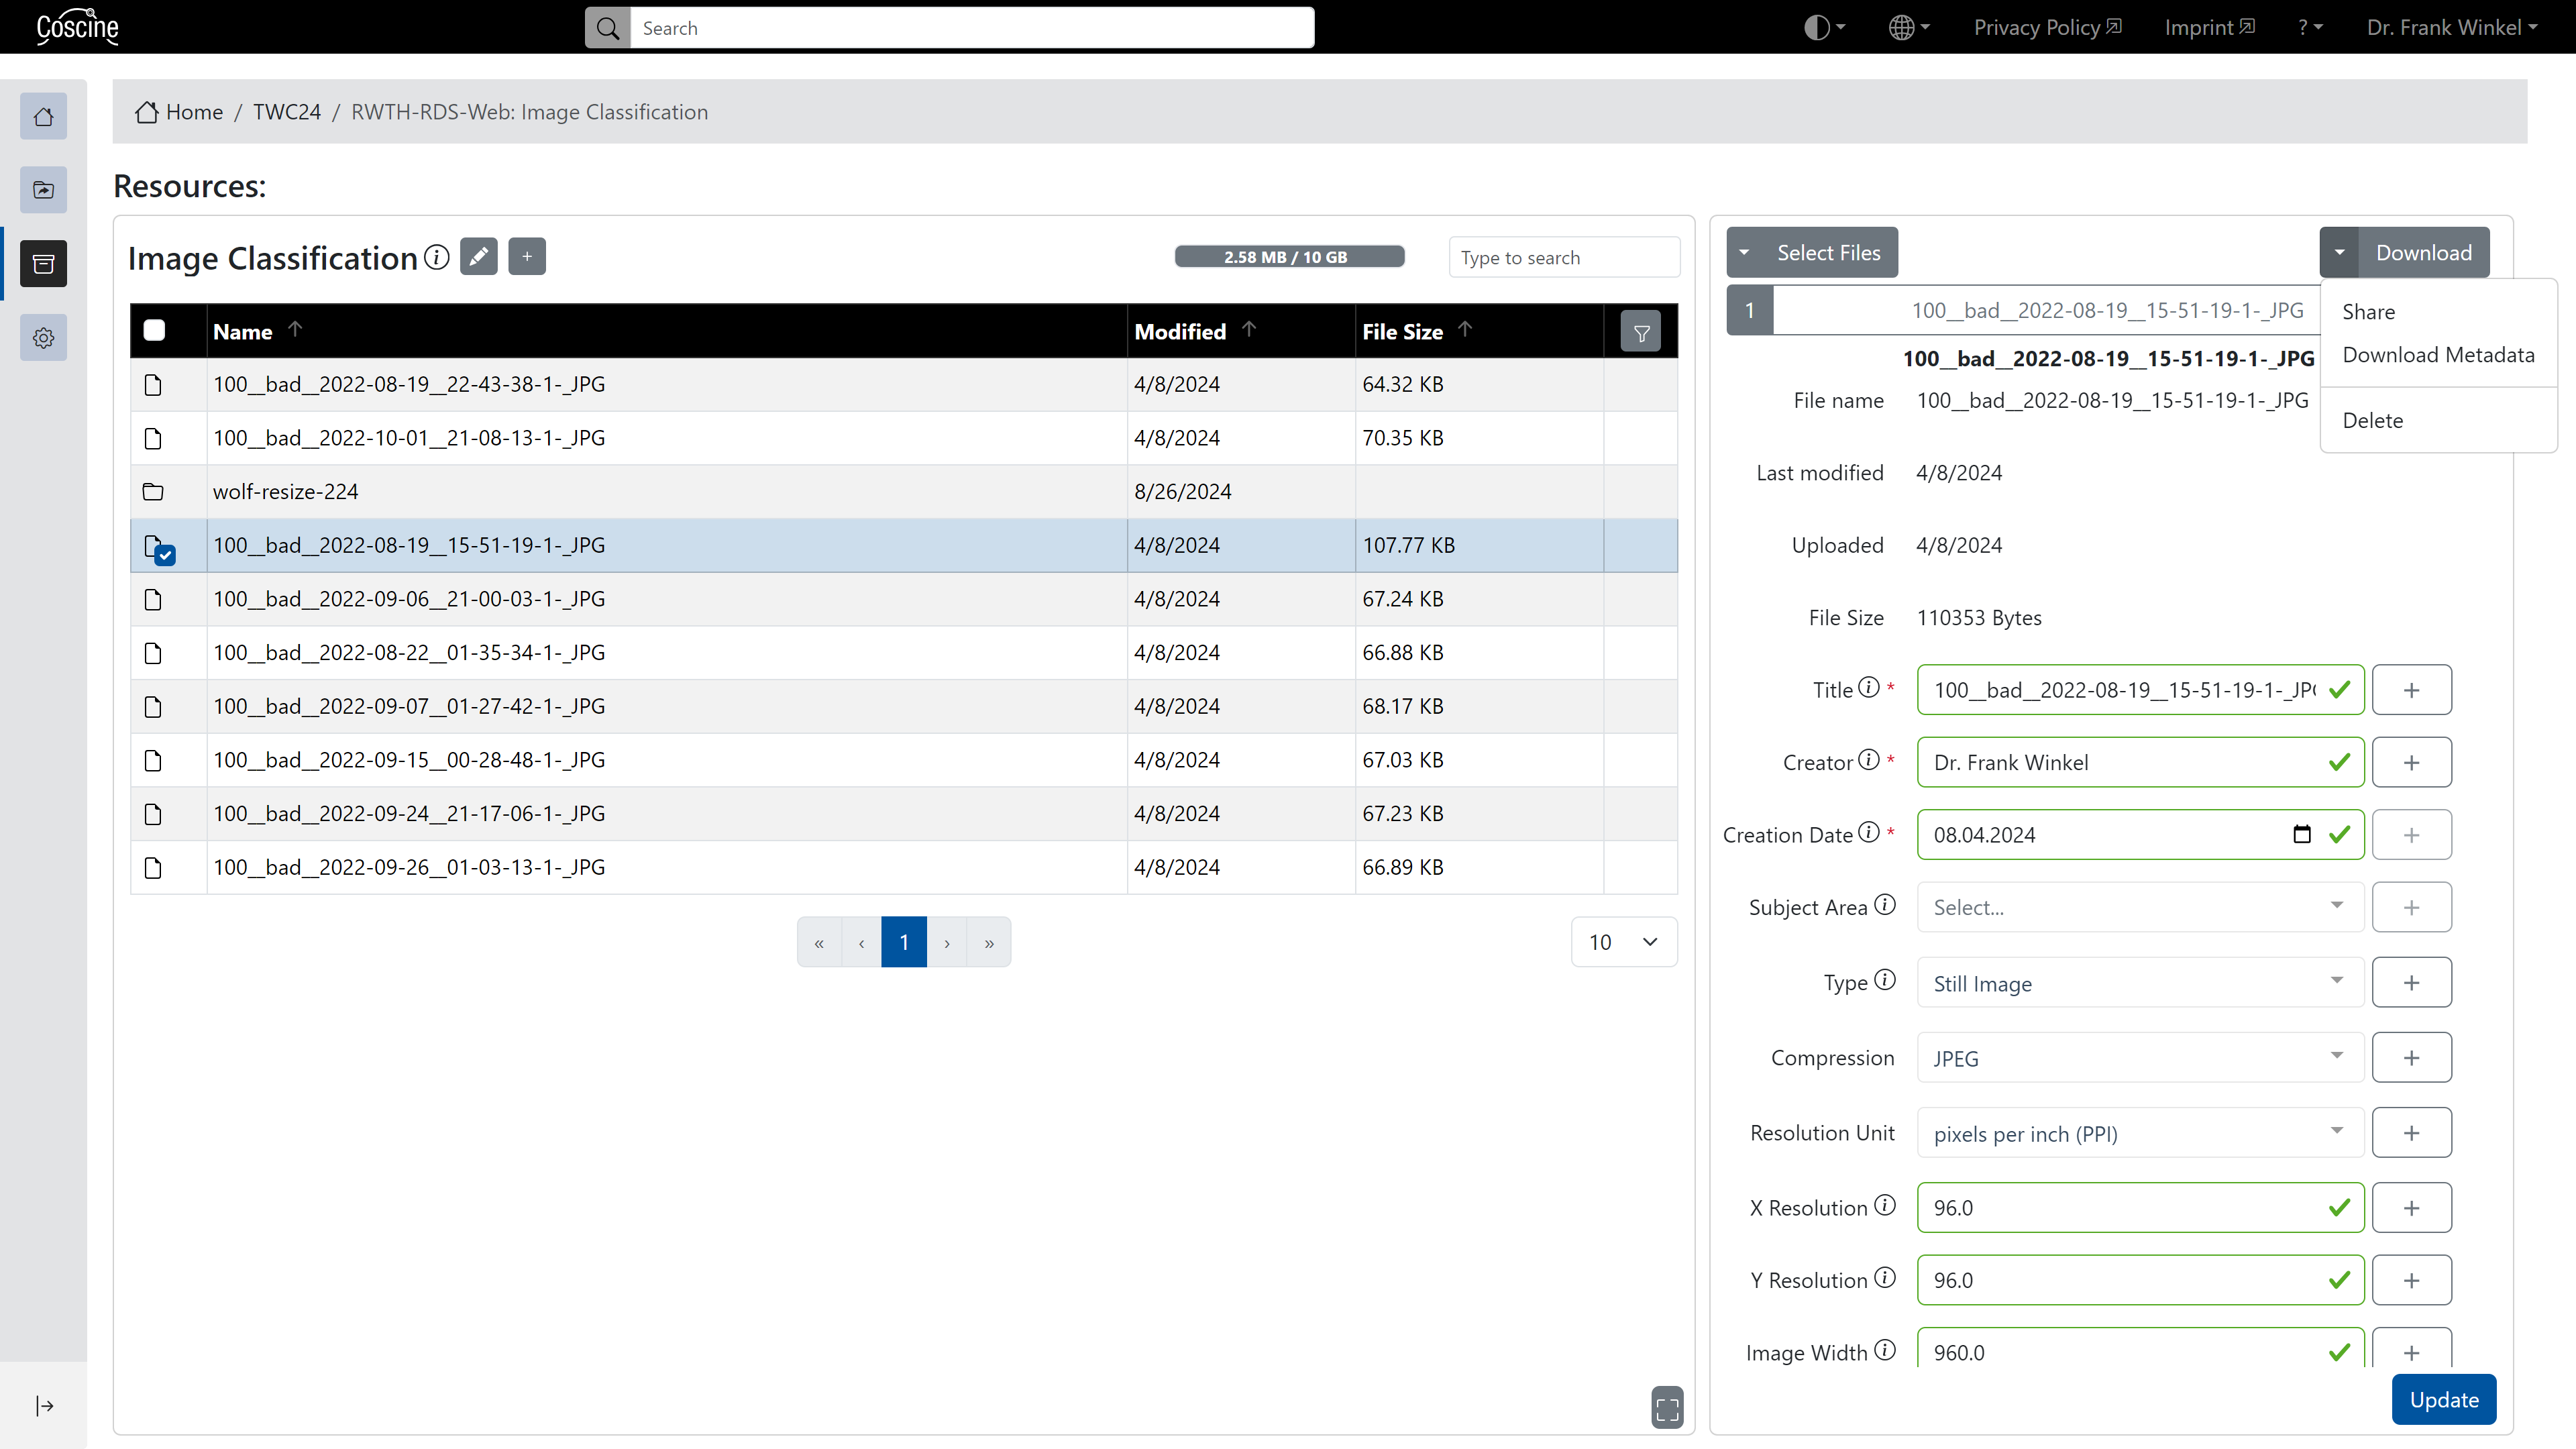The width and height of the screenshot is (2576, 1449).
Task: Navigate to TWC24 breadcrumb
Action: pyautogui.click(x=287, y=112)
